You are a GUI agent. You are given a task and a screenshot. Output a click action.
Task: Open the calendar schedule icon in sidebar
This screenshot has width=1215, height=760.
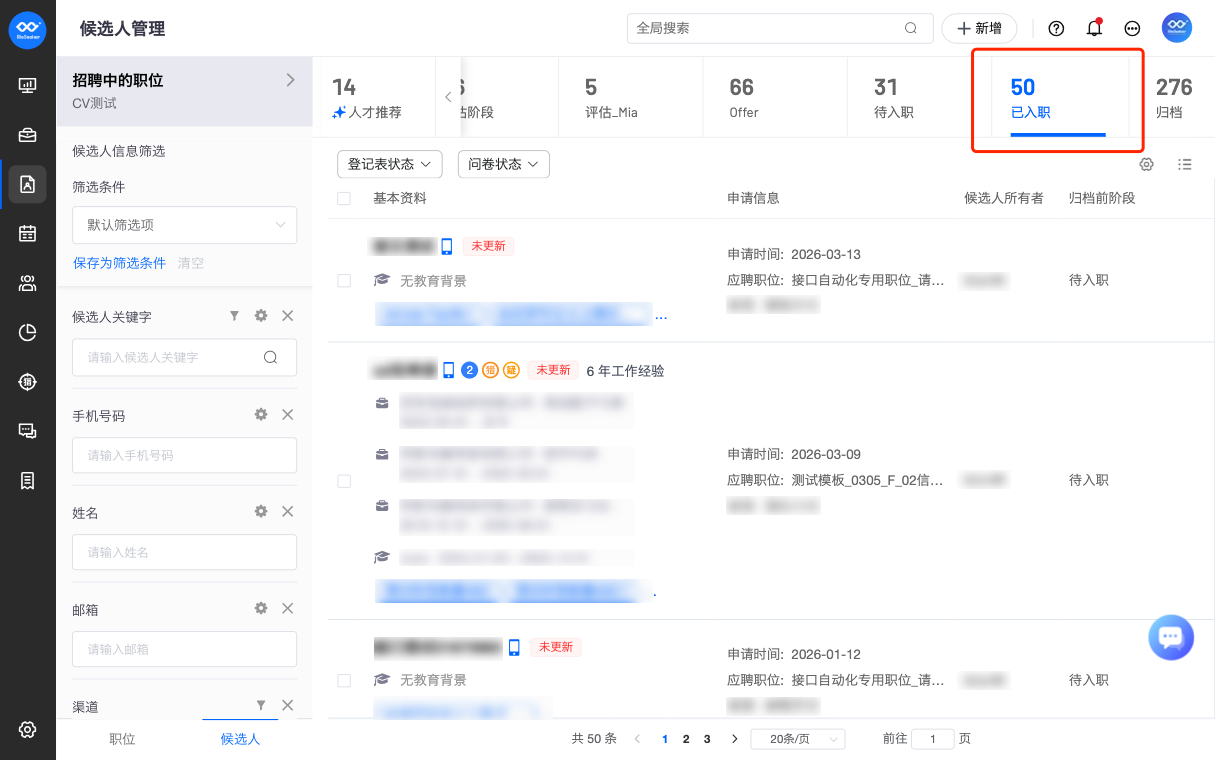click(28, 233)
